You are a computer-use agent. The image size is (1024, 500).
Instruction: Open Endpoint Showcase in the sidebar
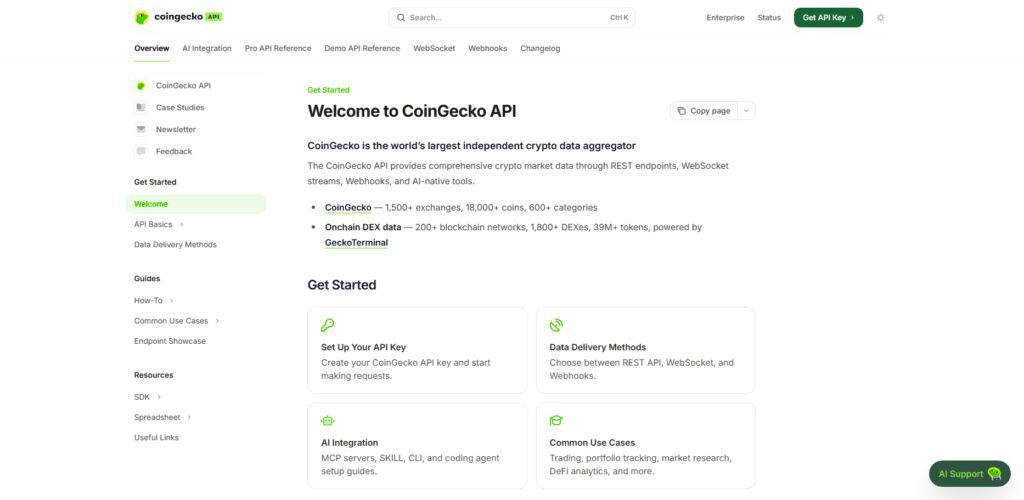[170, 341]
